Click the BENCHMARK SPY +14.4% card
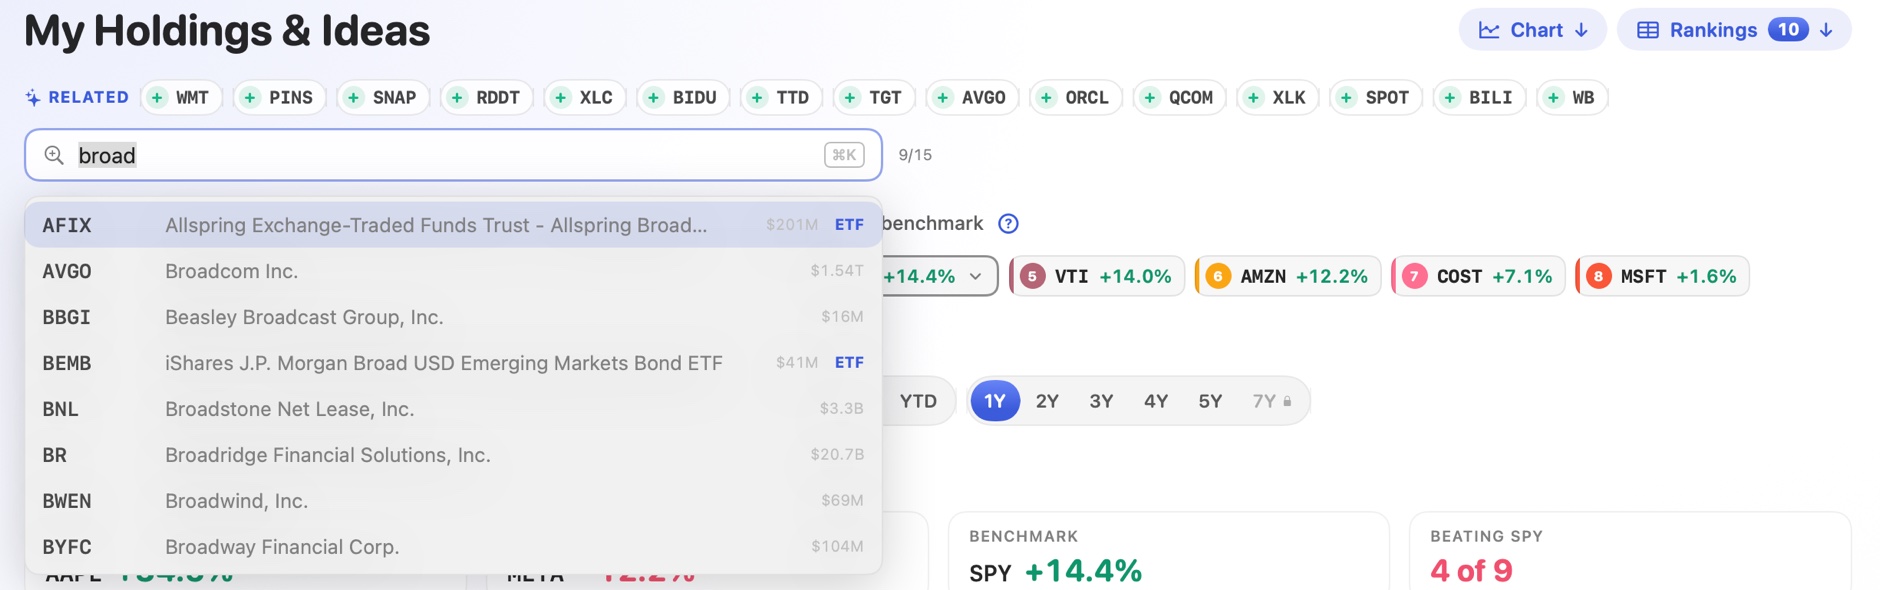The height and width of the screenshot is (590, 1880). pyautogui.click(x=1168, y=551)
